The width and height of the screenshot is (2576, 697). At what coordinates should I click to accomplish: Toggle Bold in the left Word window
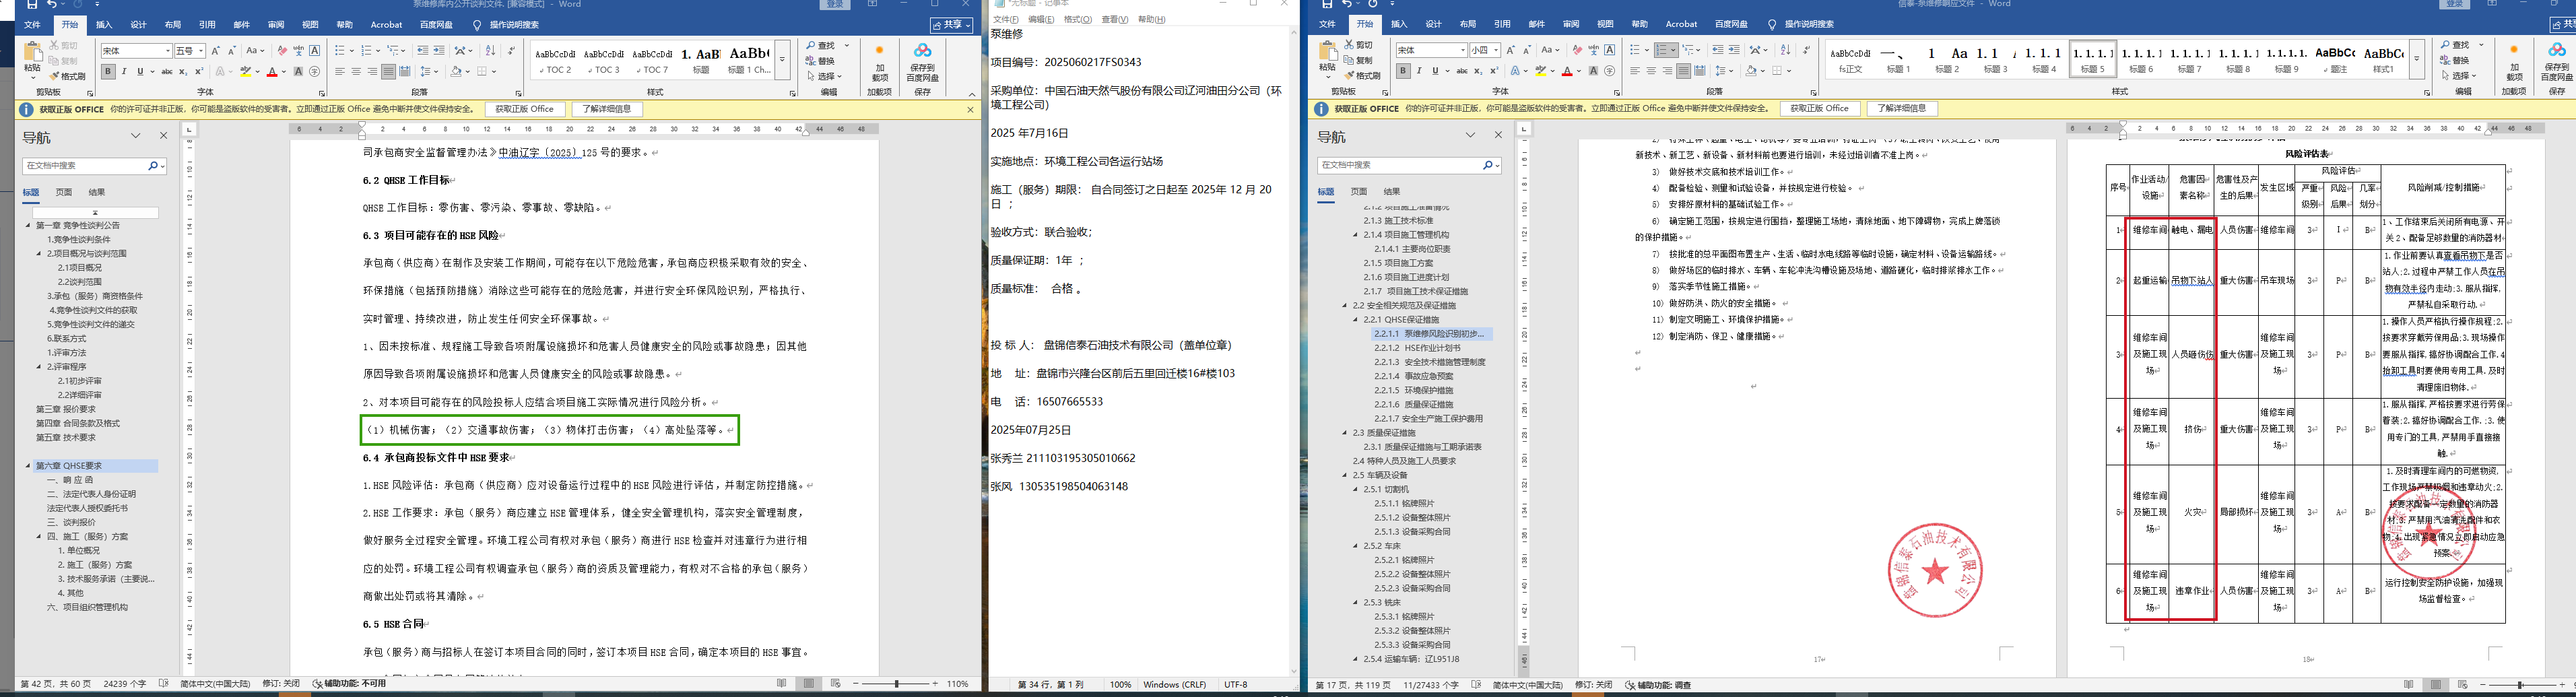(108, 72)
